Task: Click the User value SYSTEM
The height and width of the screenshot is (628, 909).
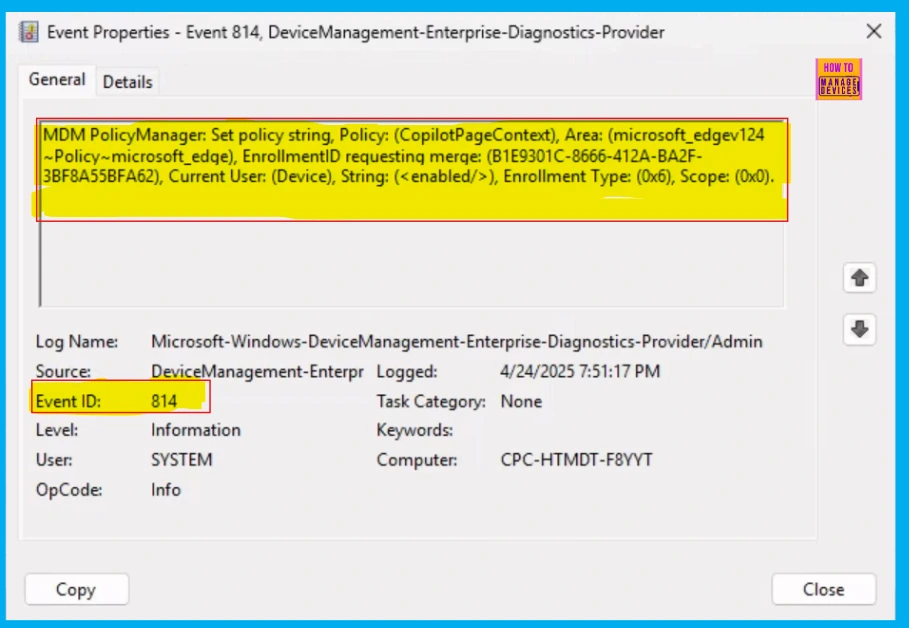Action: coord(181,460)
